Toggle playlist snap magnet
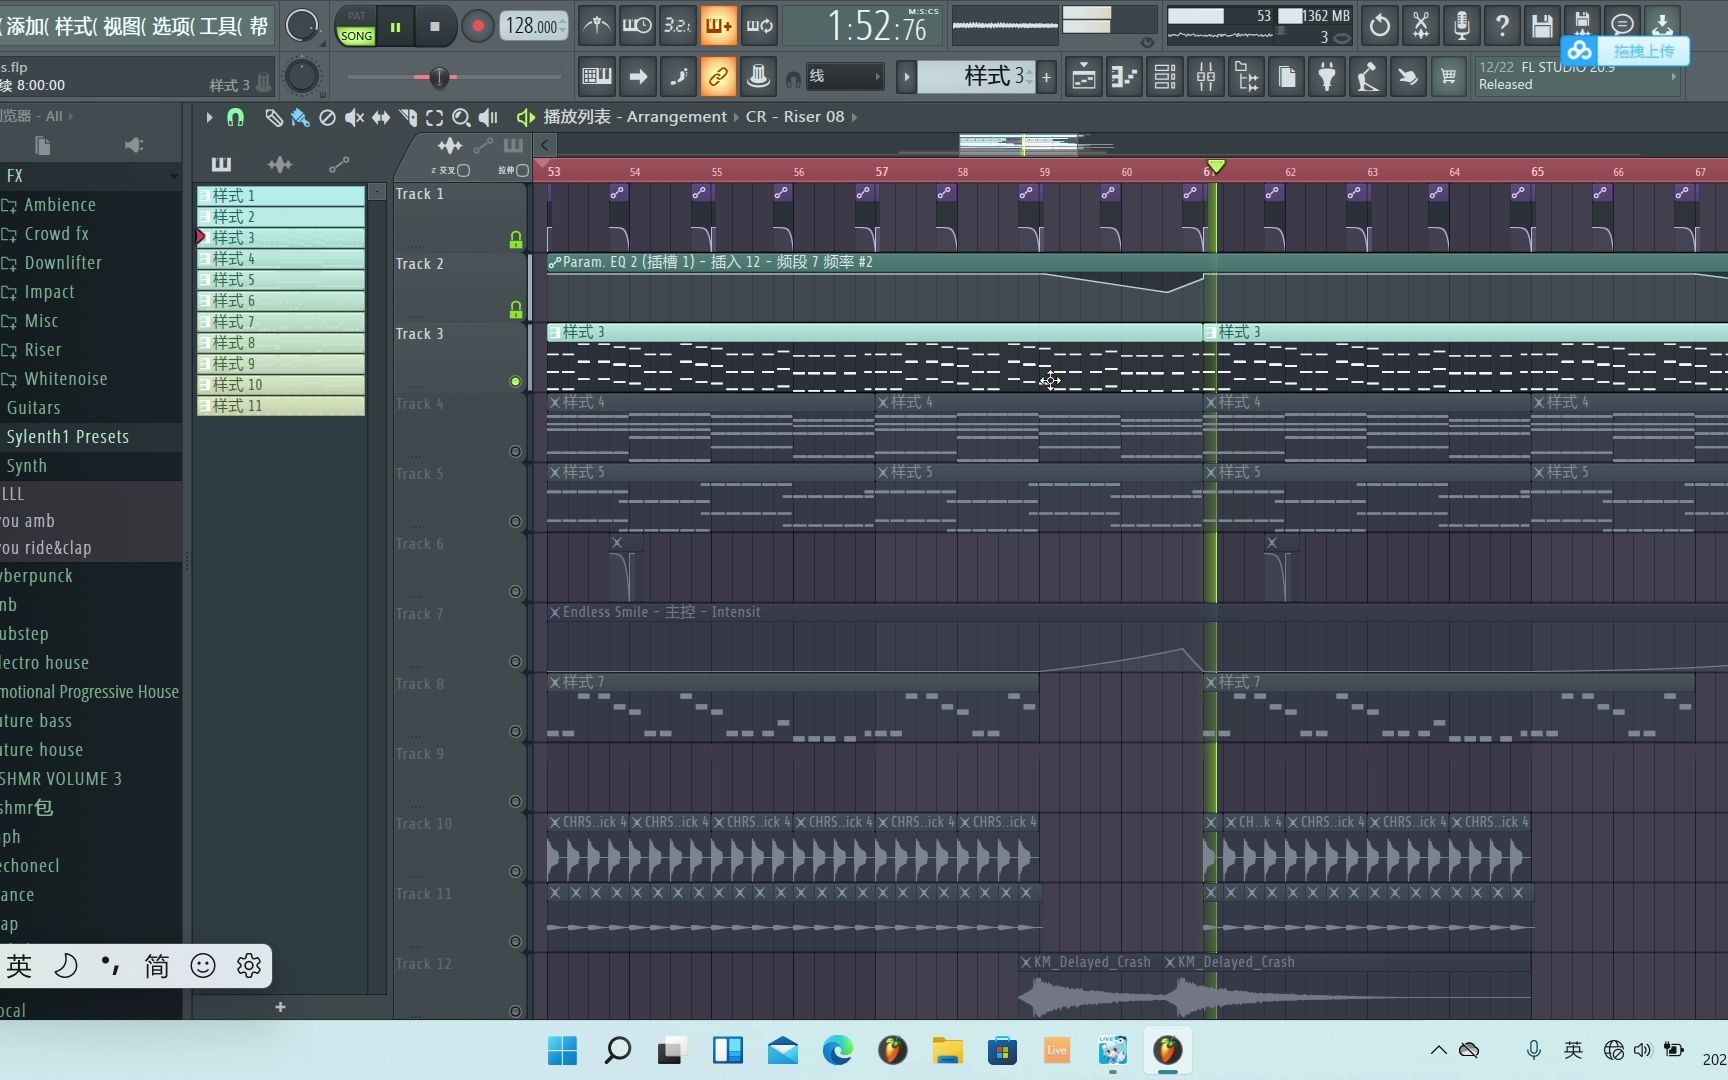The width and height of the screenshot is (1728, 1080). 235,117
